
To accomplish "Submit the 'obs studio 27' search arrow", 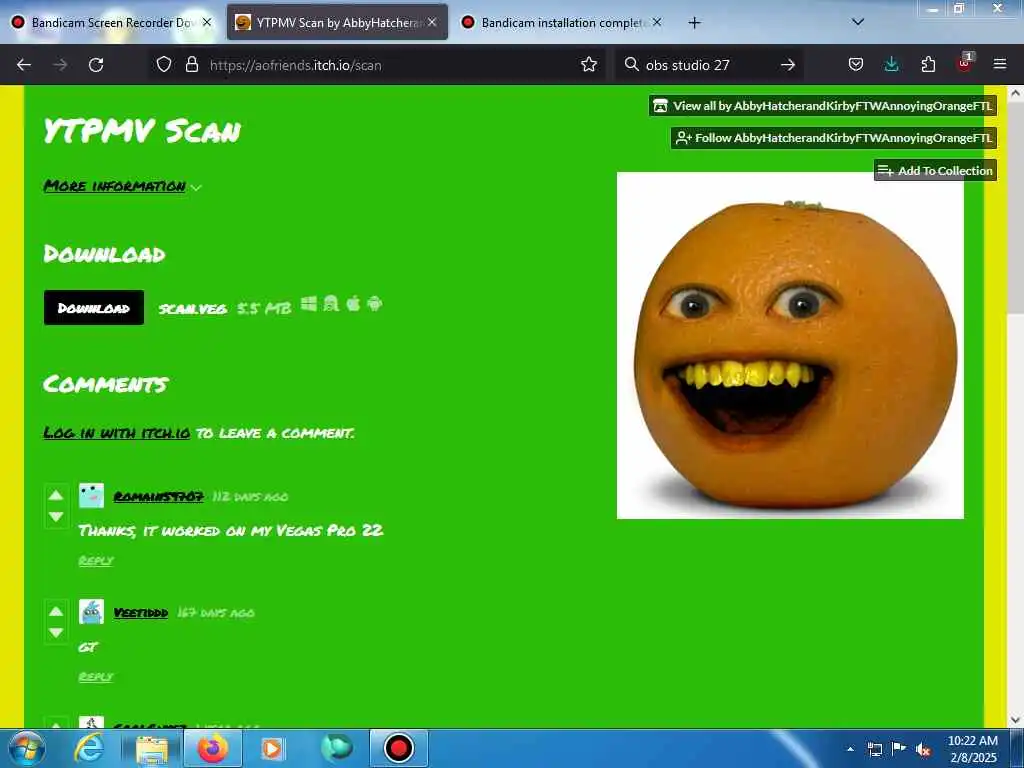I will (788, 65).
